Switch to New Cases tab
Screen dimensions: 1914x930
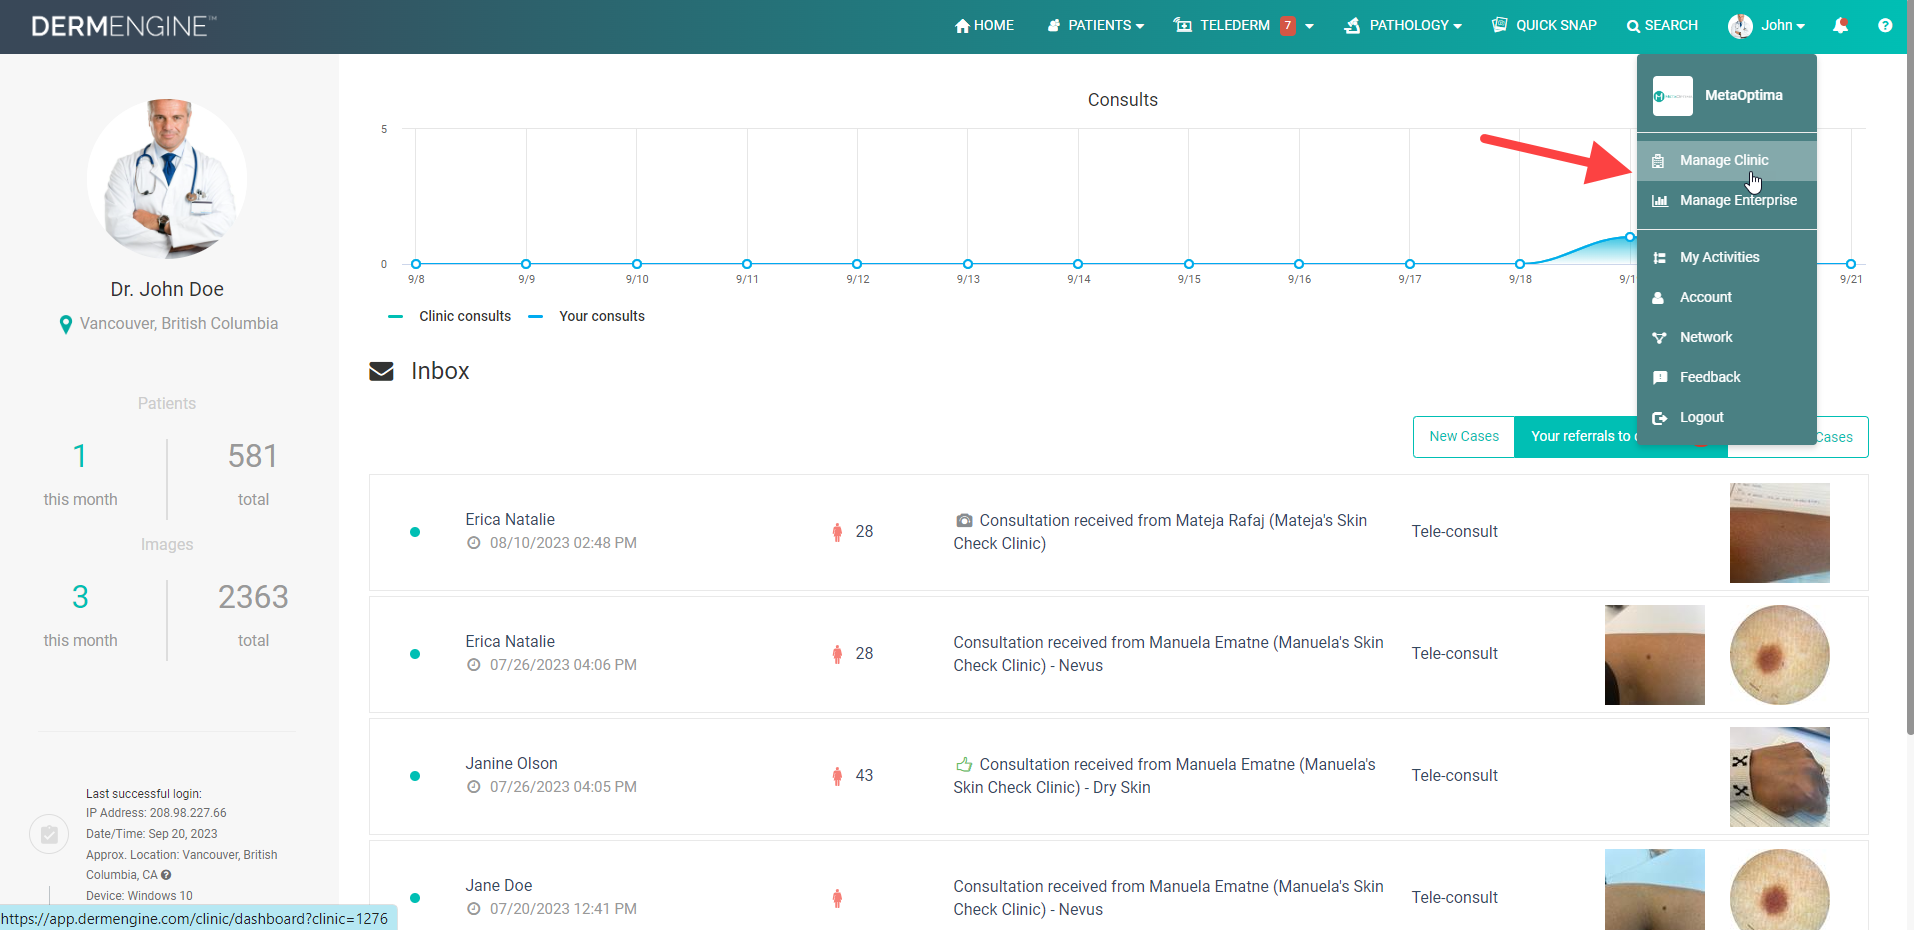1464,437
